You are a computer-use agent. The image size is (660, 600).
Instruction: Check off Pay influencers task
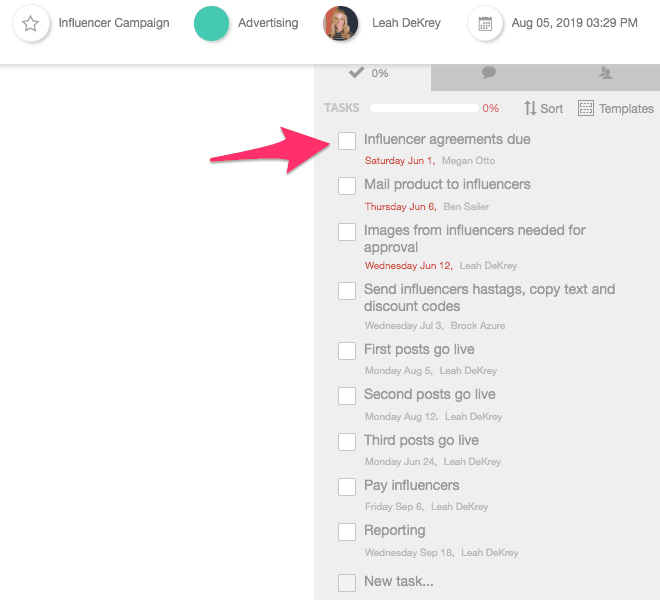pos(347,487)
